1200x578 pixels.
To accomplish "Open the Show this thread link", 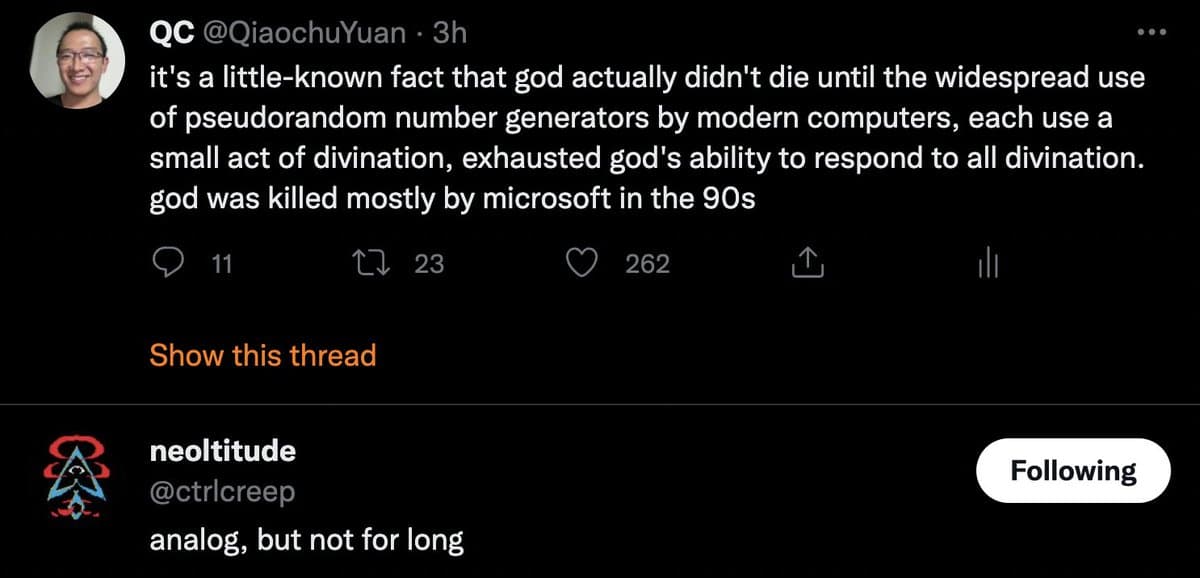I will (262, 355).
